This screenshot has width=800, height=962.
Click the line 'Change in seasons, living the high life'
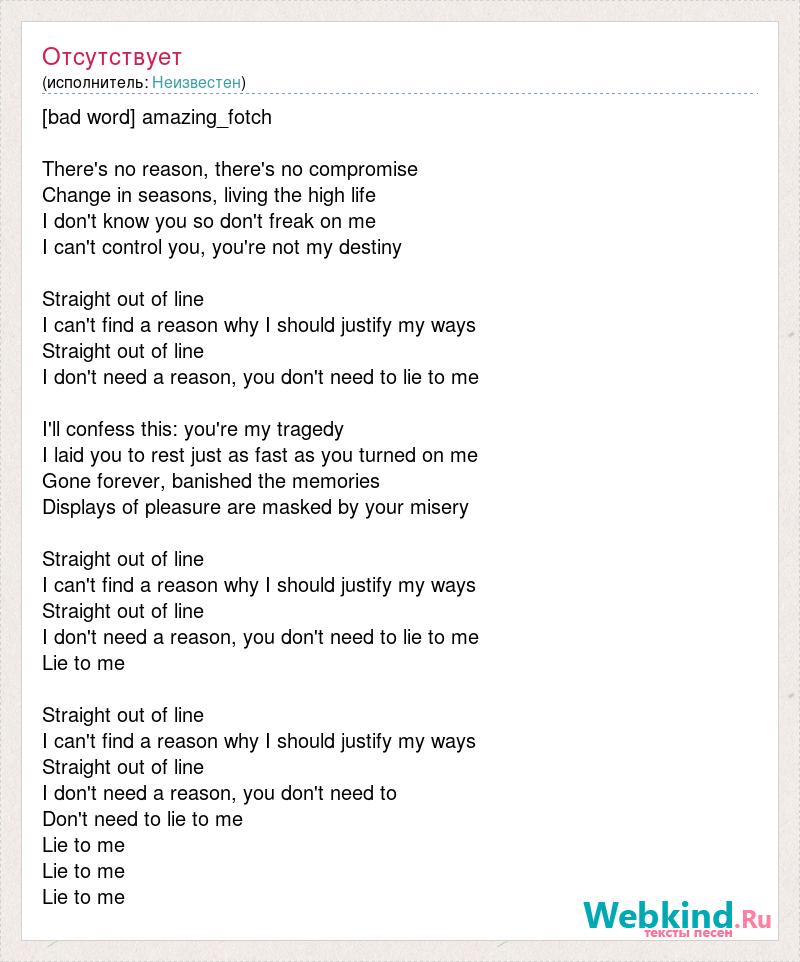click(x=209, y=195)
